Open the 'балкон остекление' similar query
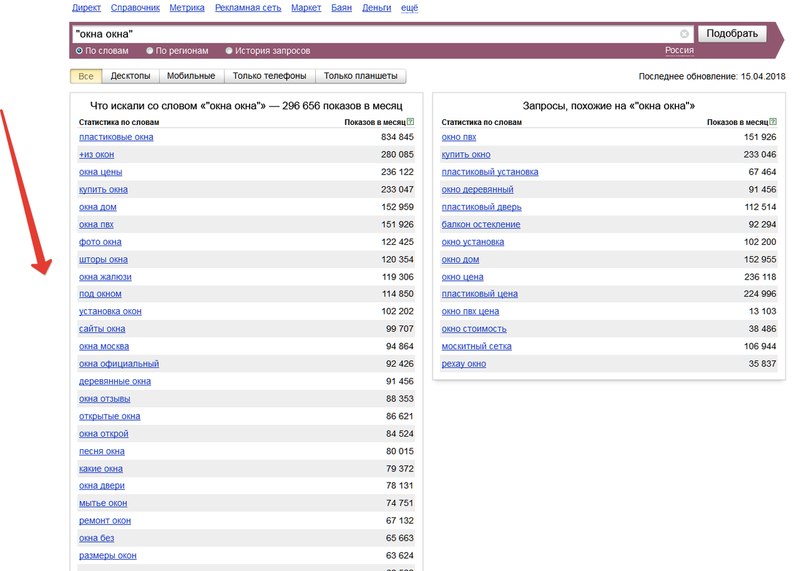Viewport: 807px width, 571px height. [x=481, y=224]
